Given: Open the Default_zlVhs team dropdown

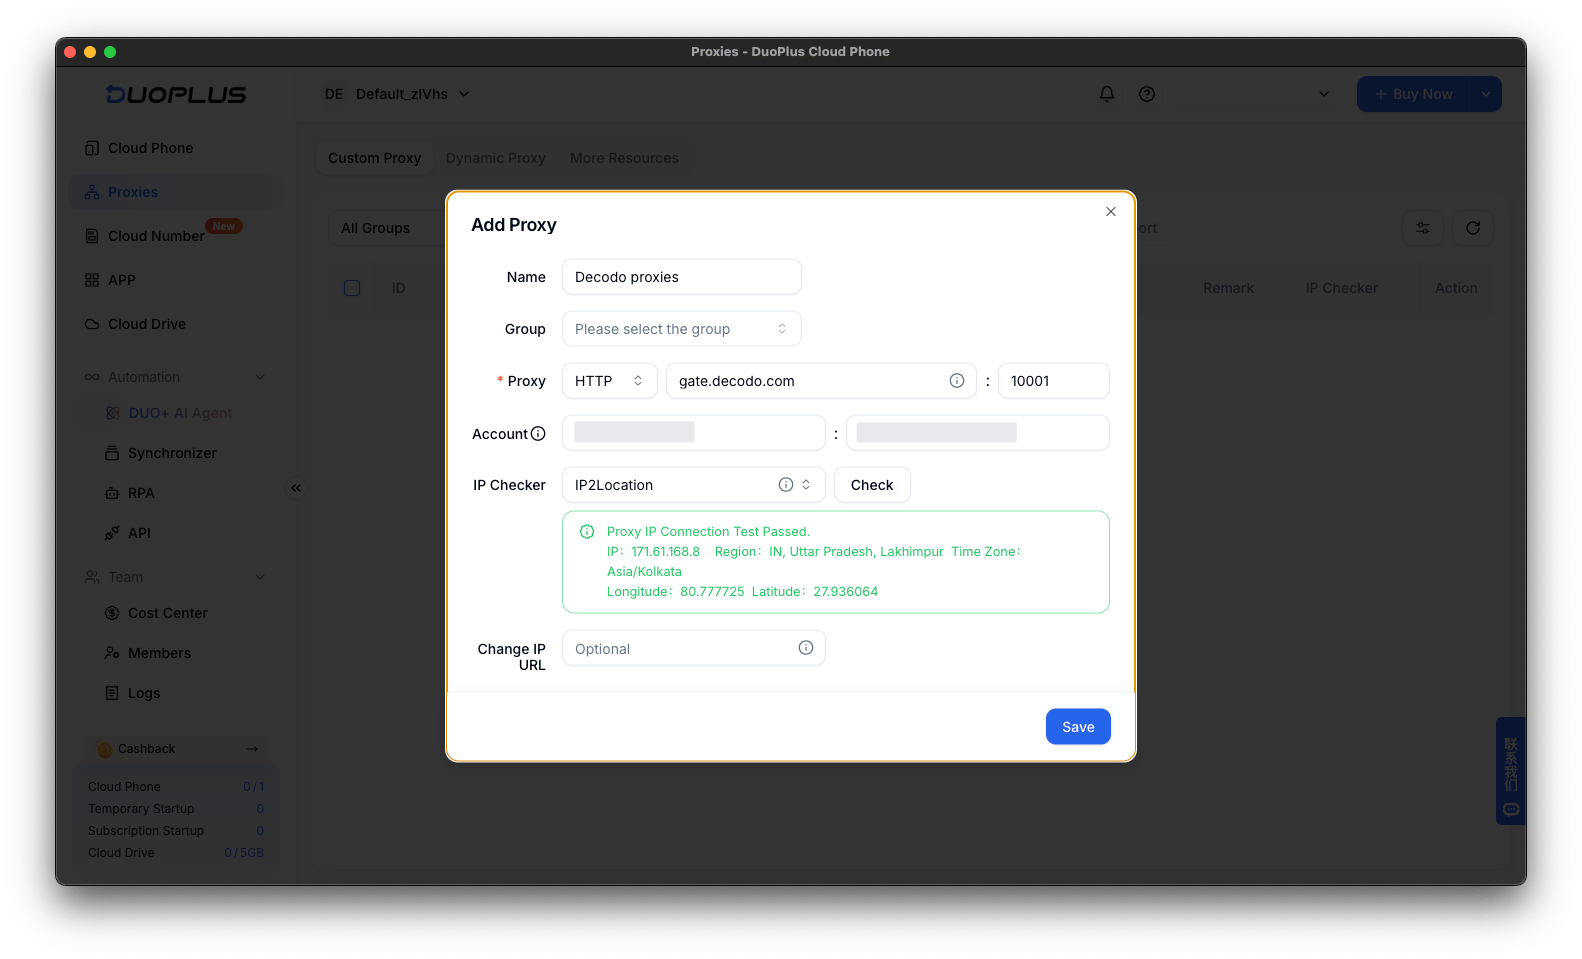Looking at the screenshot, I should (397, 94).
